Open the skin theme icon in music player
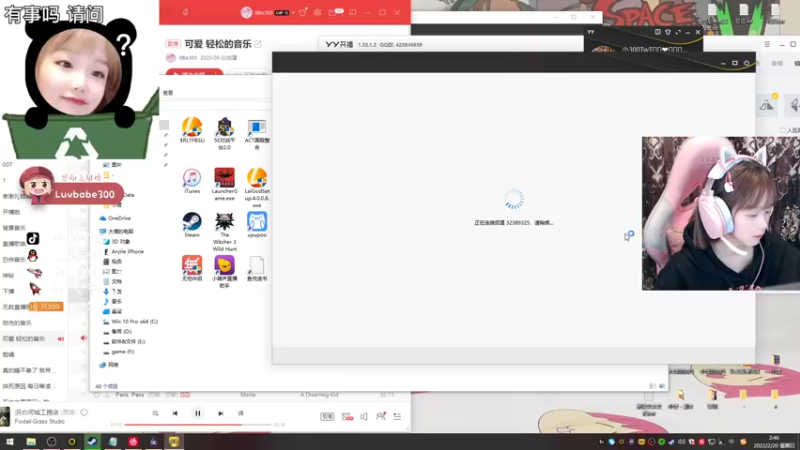Image resolution: width=800 pixels, height=450 pixels. [303, 12]
